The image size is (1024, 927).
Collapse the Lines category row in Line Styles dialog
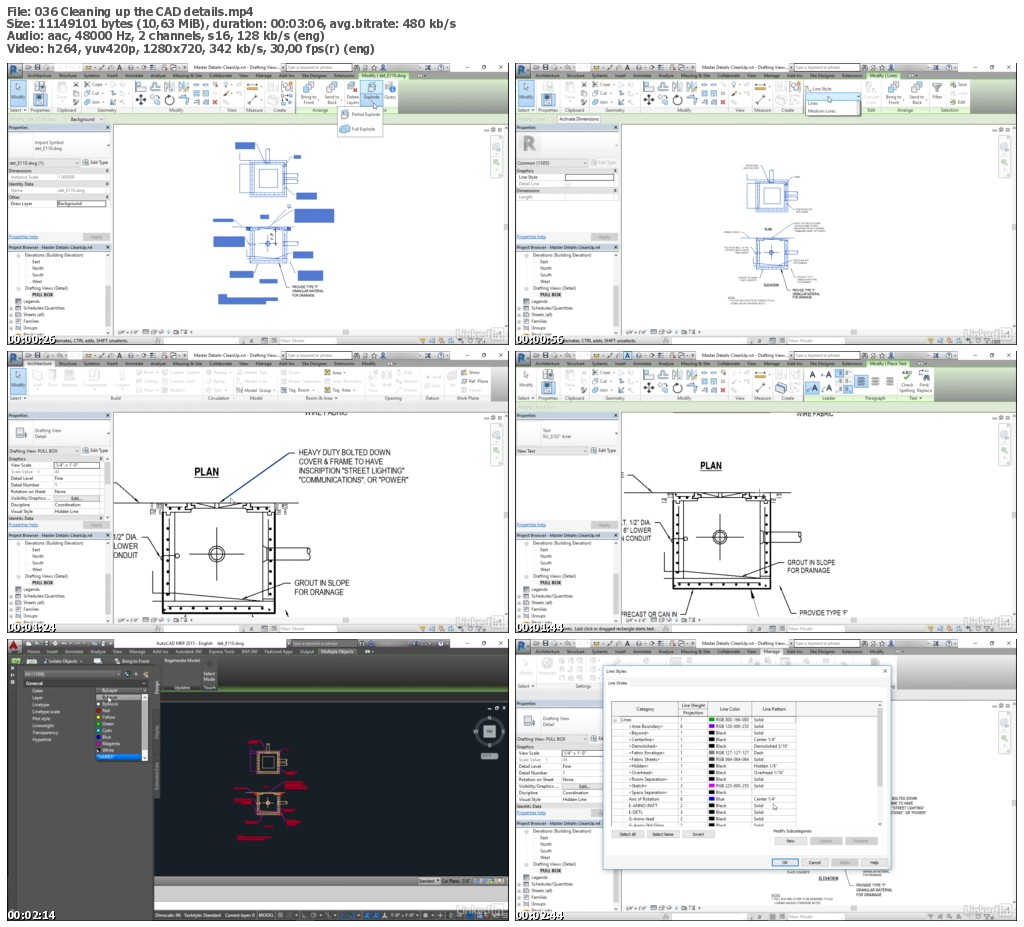click(615, 719)
